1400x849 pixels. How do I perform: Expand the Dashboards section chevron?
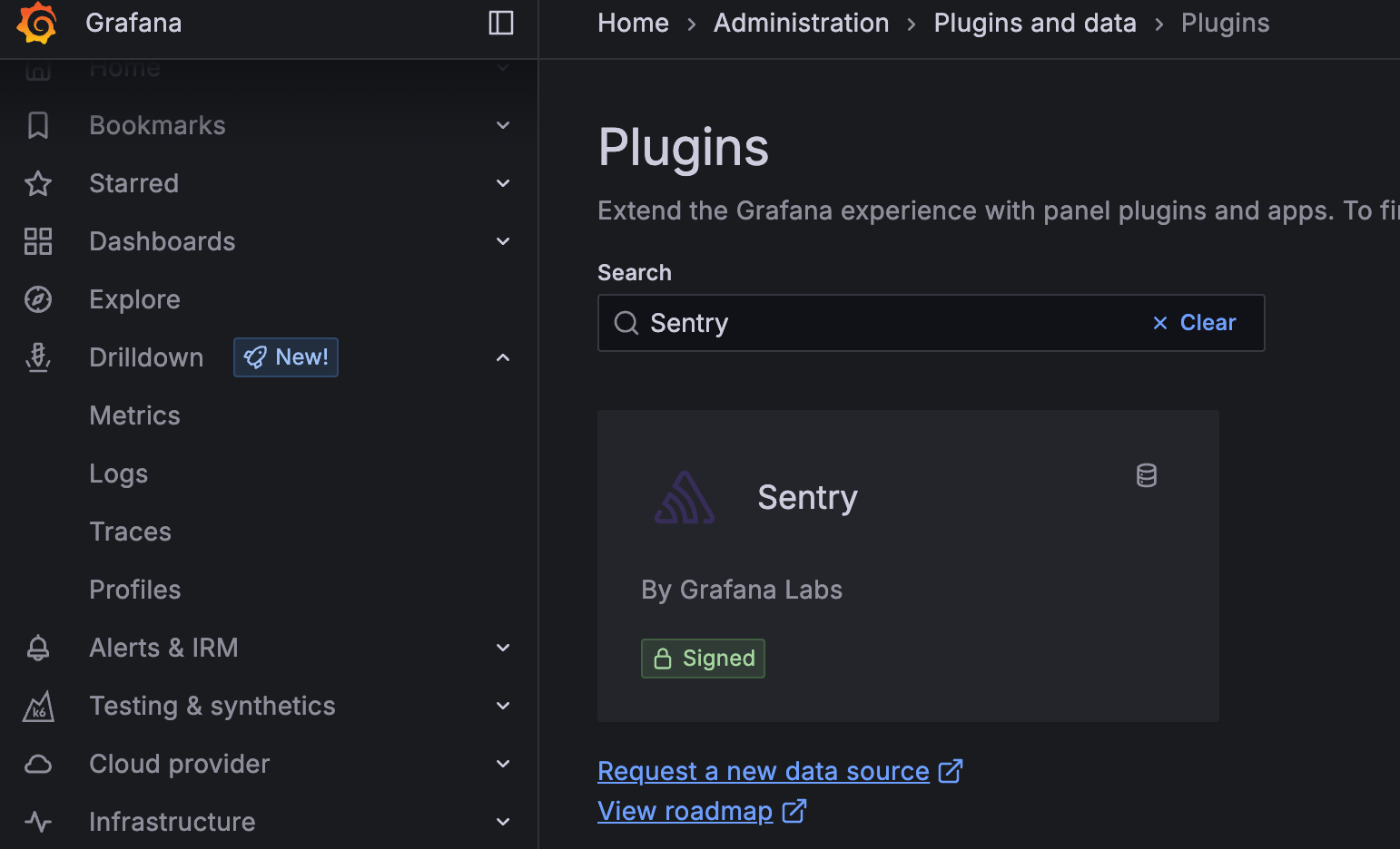point(503,241)
